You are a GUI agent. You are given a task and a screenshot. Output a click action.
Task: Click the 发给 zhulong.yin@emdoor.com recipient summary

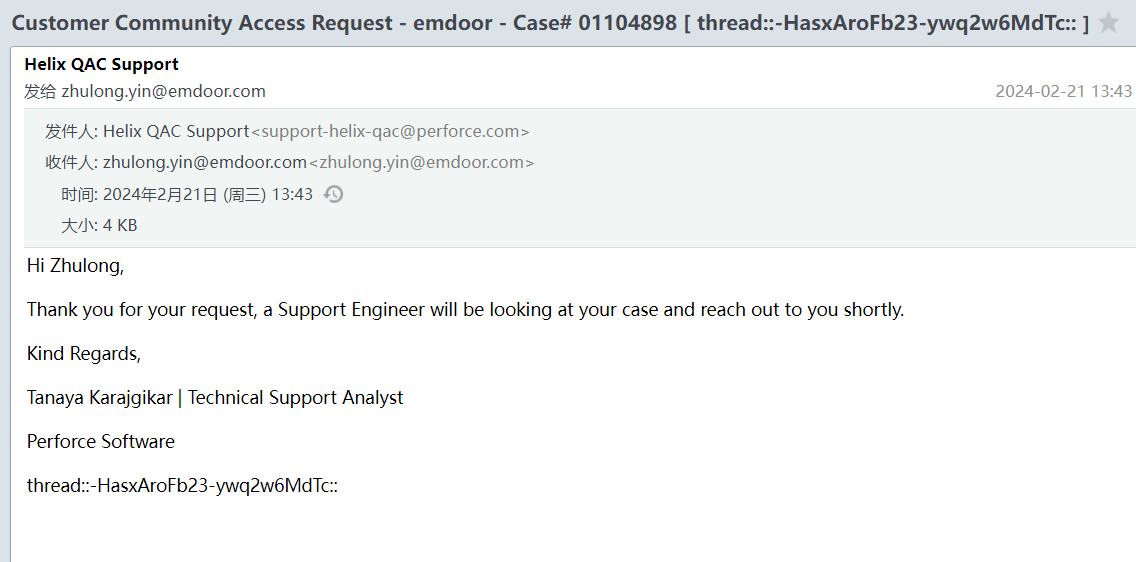[145, 91]
